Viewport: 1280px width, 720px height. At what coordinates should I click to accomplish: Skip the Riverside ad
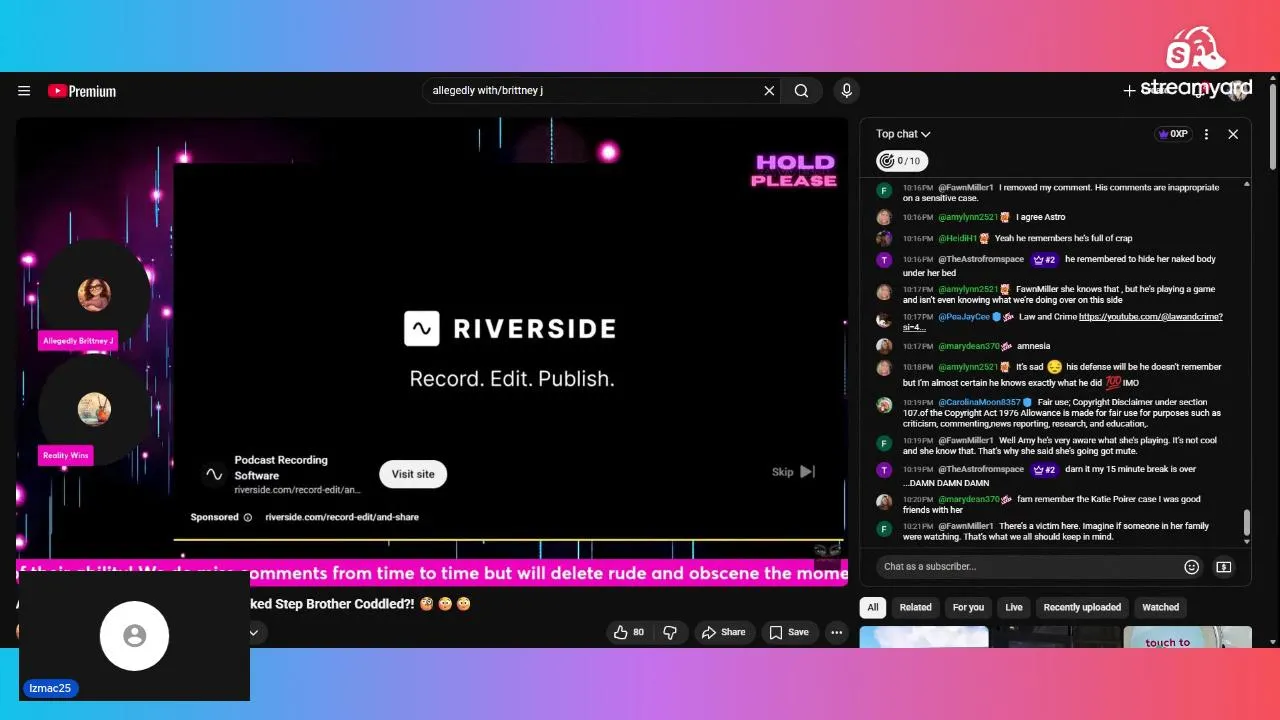click(794, 472)
